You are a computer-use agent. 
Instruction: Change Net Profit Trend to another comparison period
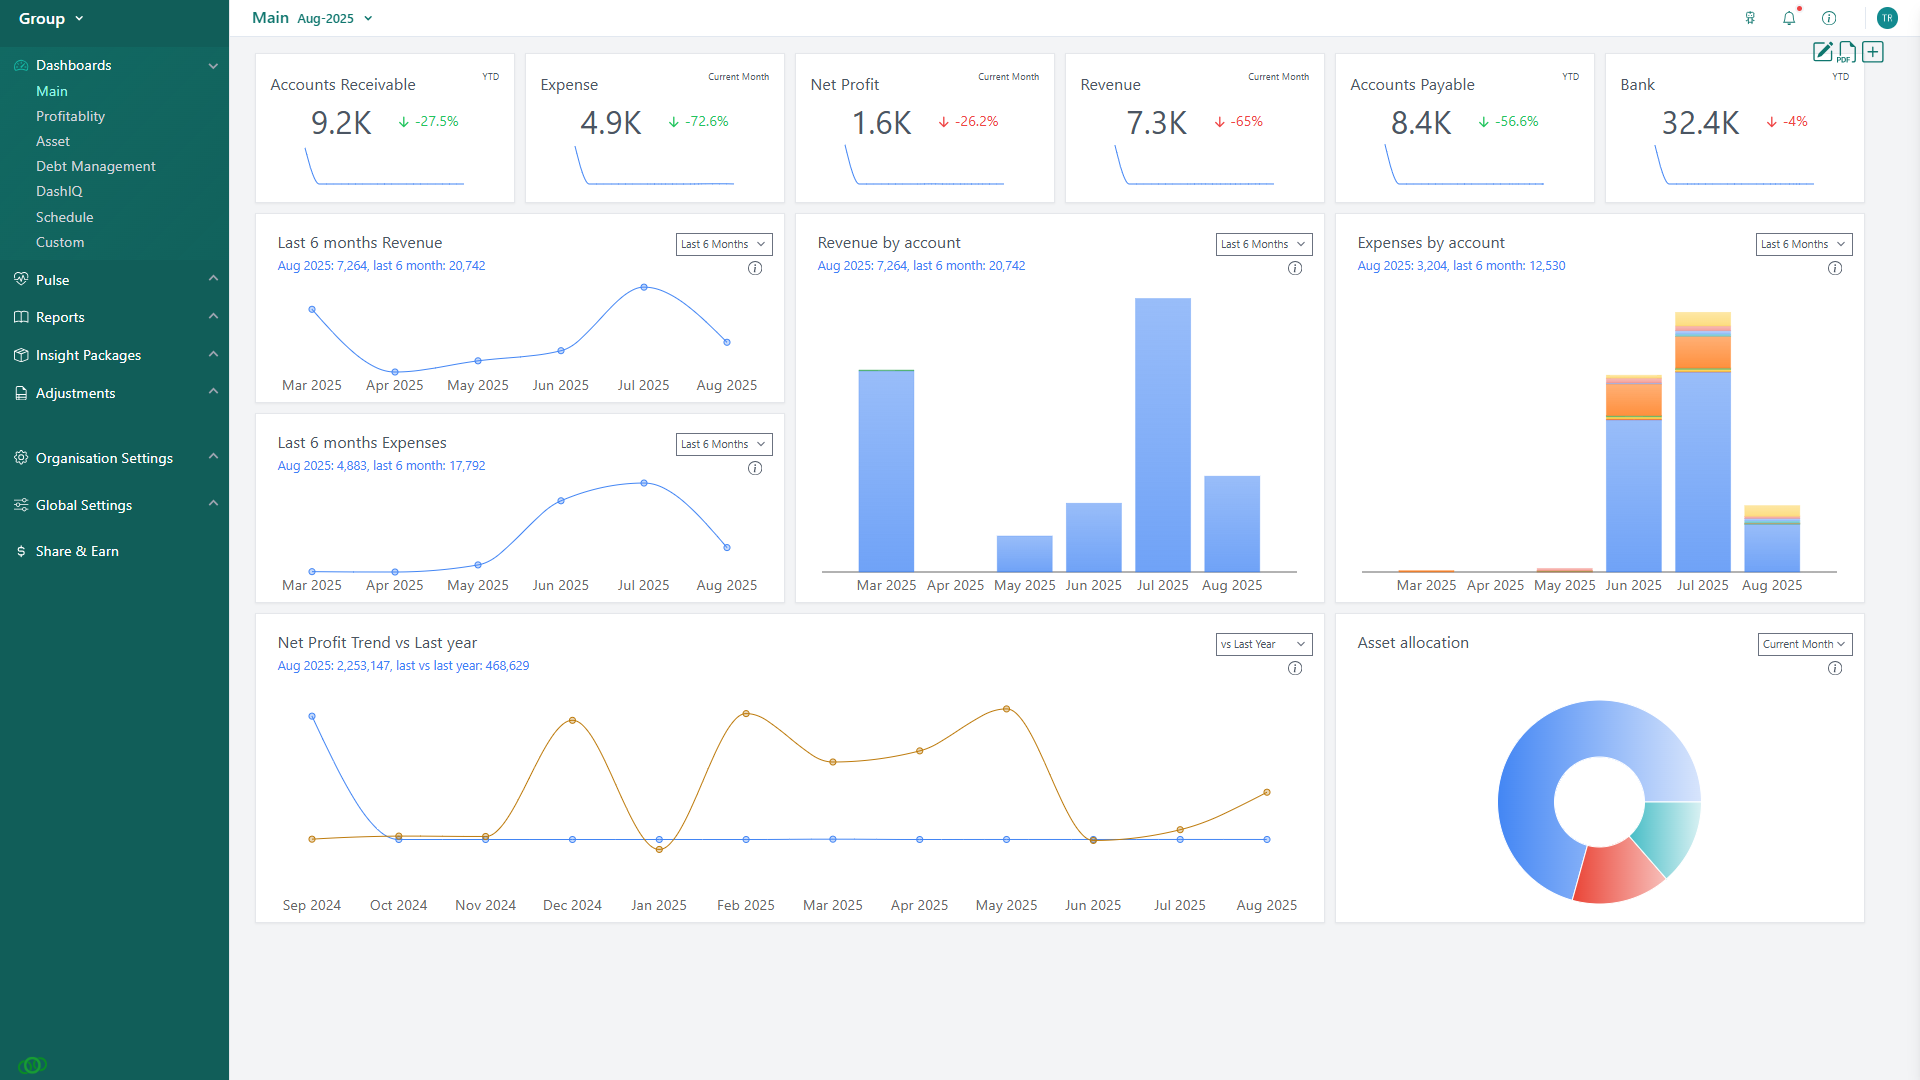tap(1263, 644)
